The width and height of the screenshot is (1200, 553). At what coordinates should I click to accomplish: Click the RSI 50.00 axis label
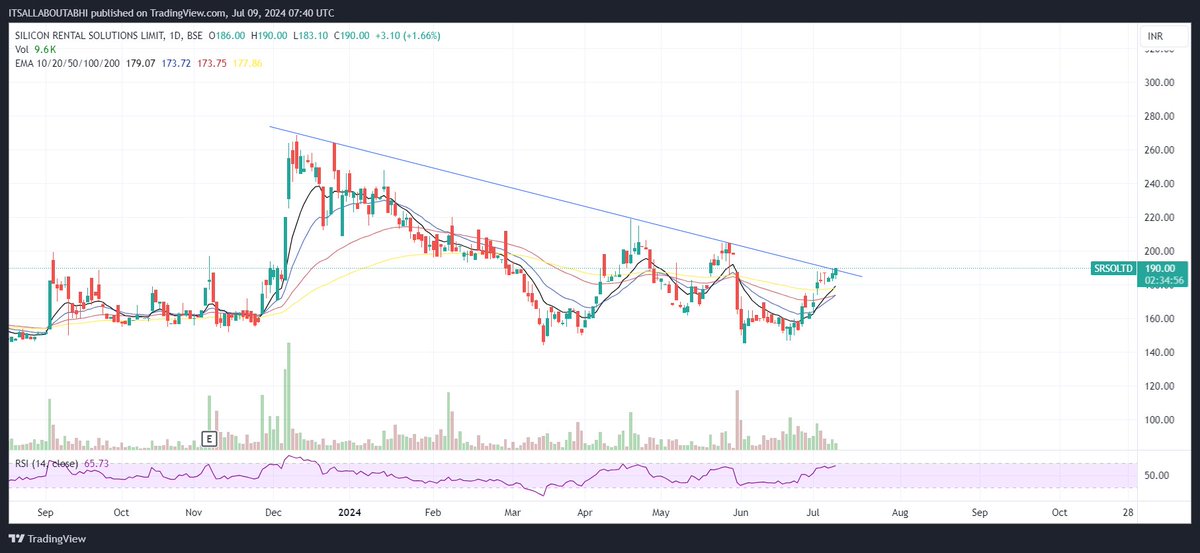[1157, 475]
